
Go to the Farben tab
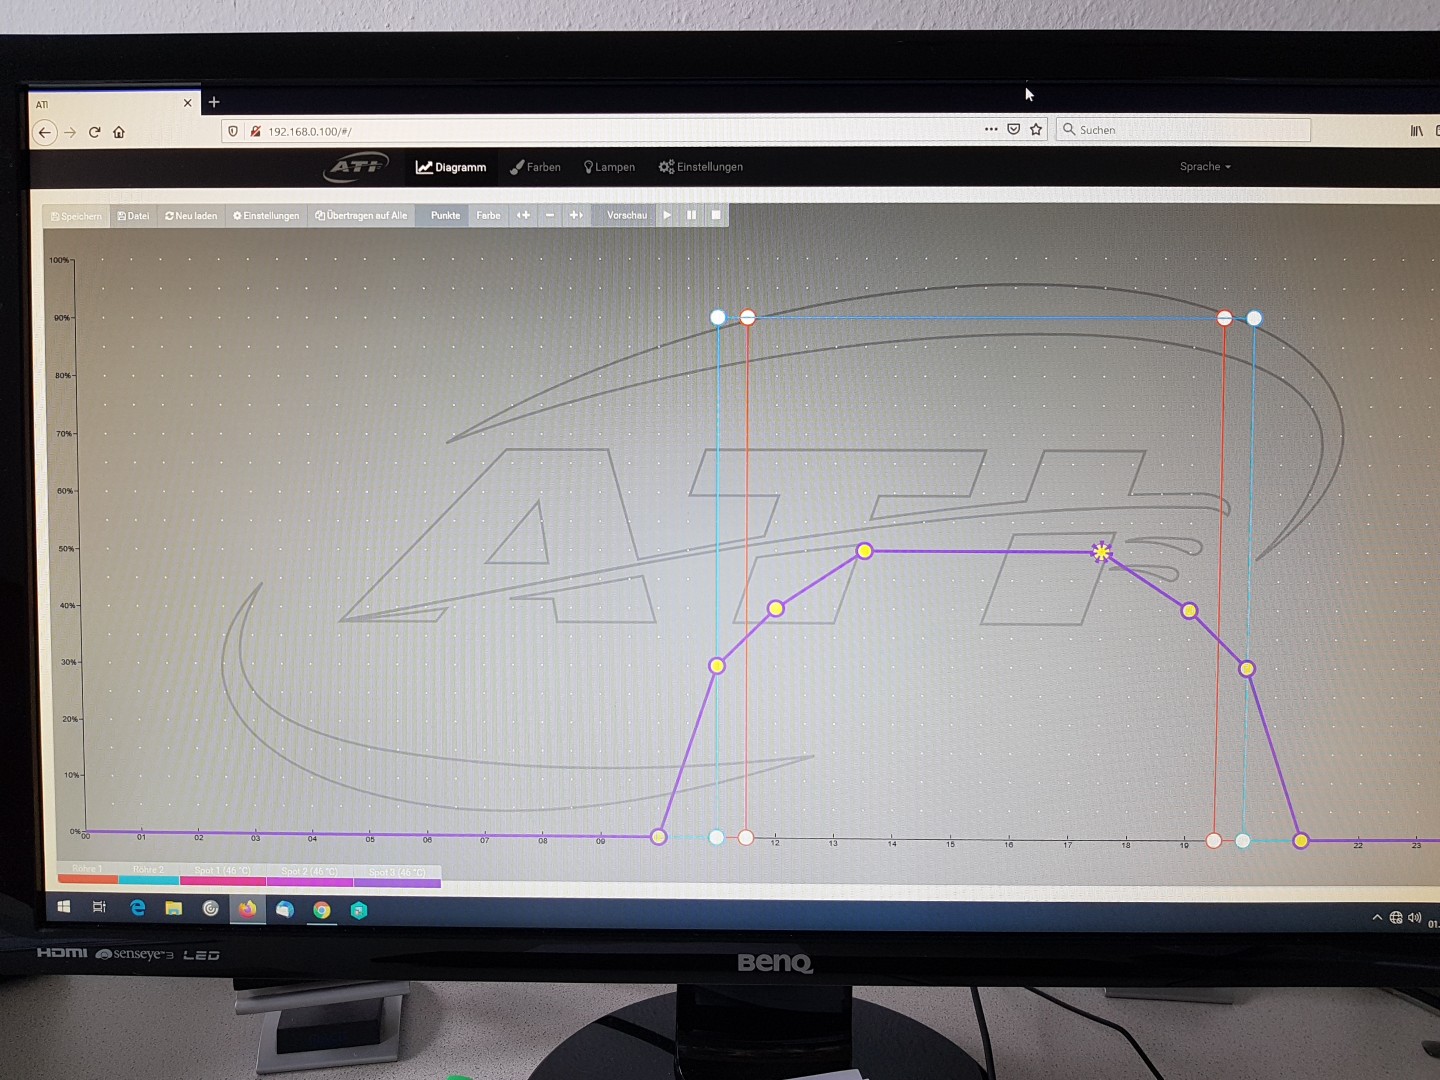(535, 167)
